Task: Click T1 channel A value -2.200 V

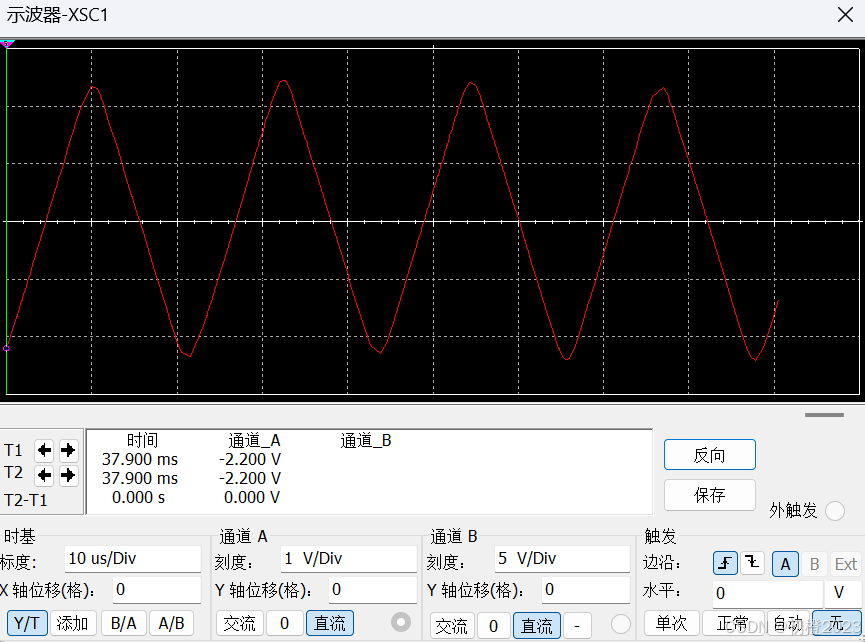Action: point(250,459)
